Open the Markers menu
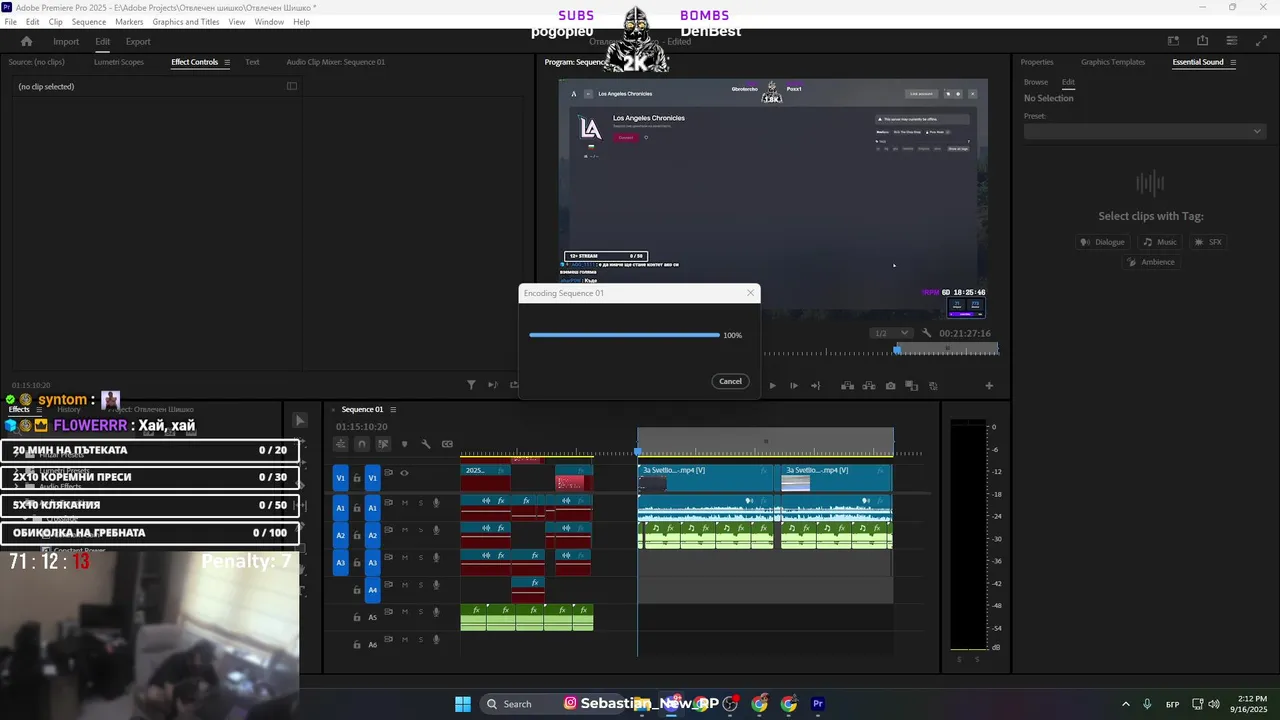1280x720 pixels. pos(129,22)
